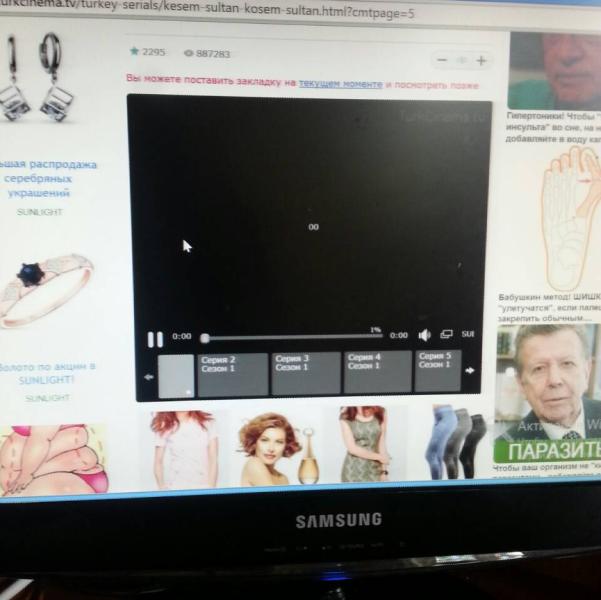Screen dimensions: 601x600
Task: Mute the player volume speaker icon
Action: tap(424, 336)
